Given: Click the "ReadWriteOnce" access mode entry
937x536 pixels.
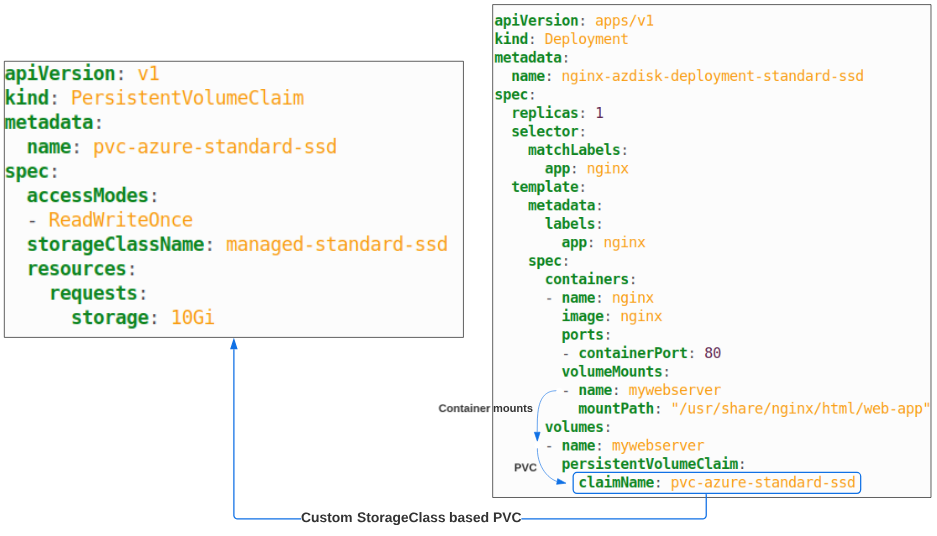Looking at the screenshot, I should pyautogui.click(x=120, y=220).
